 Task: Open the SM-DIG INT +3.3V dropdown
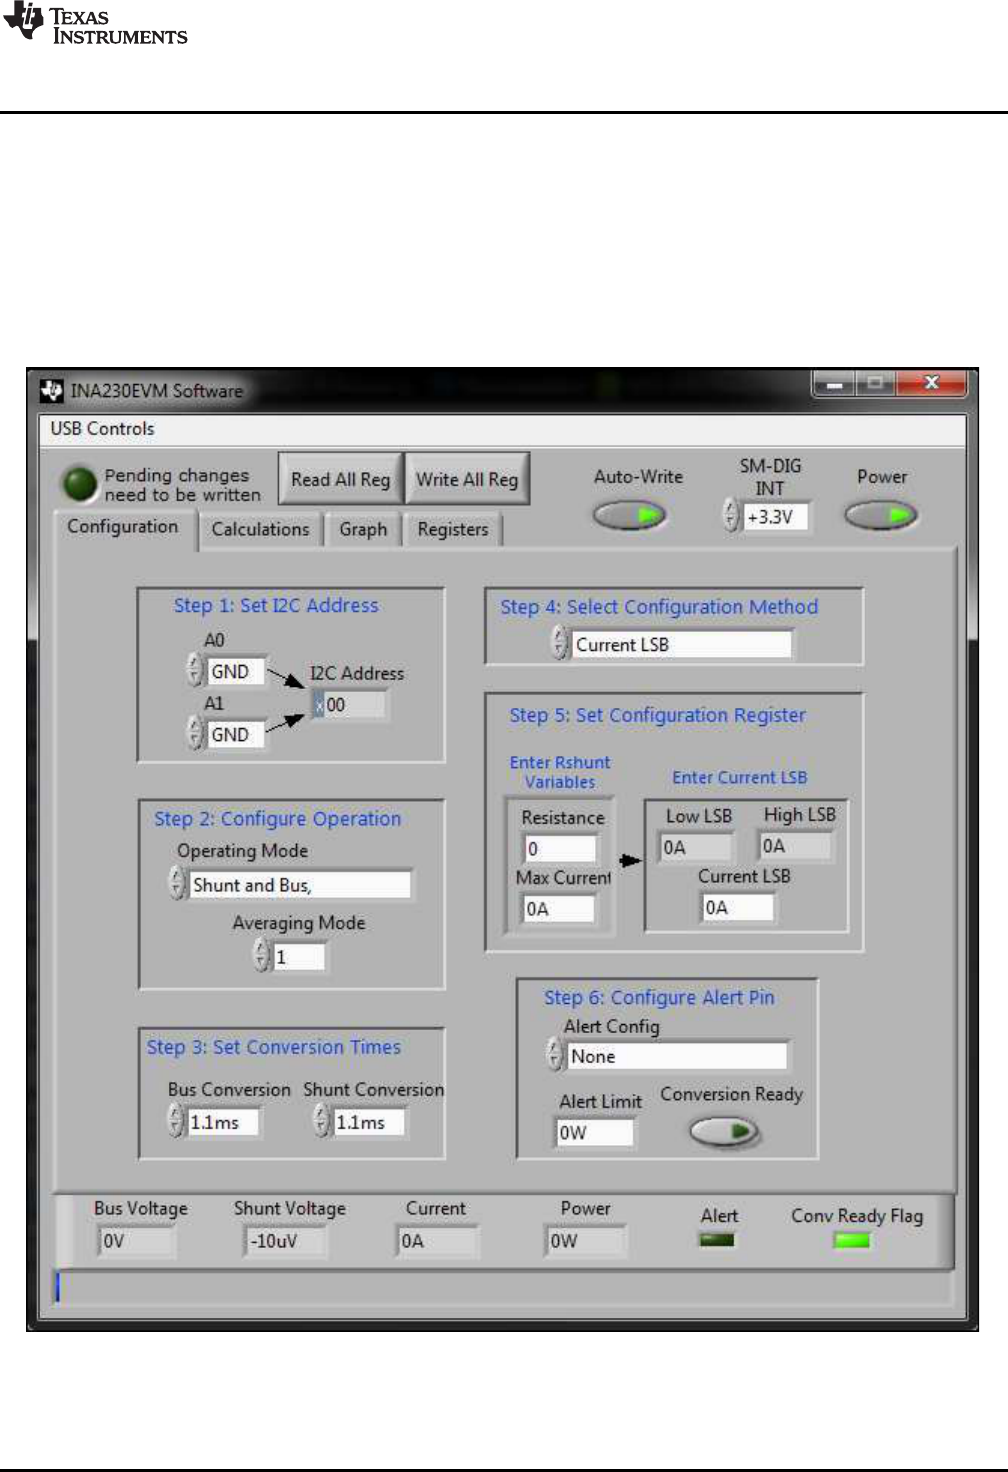tap(776, 517)
